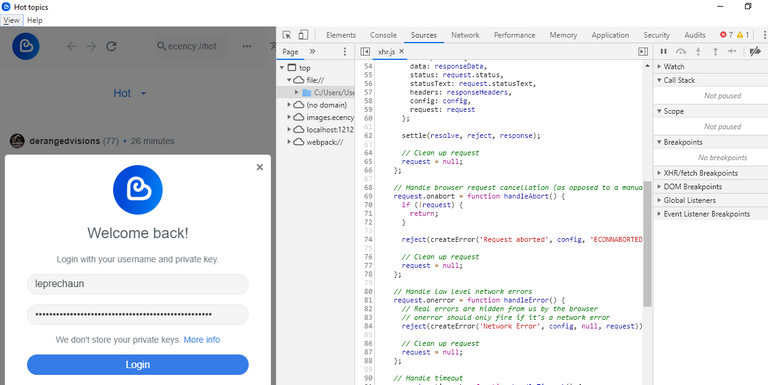Image resolution: width=768 pixels, height=385 pixels.
Task: Go back with the left arrow
Action: [72, 47]
